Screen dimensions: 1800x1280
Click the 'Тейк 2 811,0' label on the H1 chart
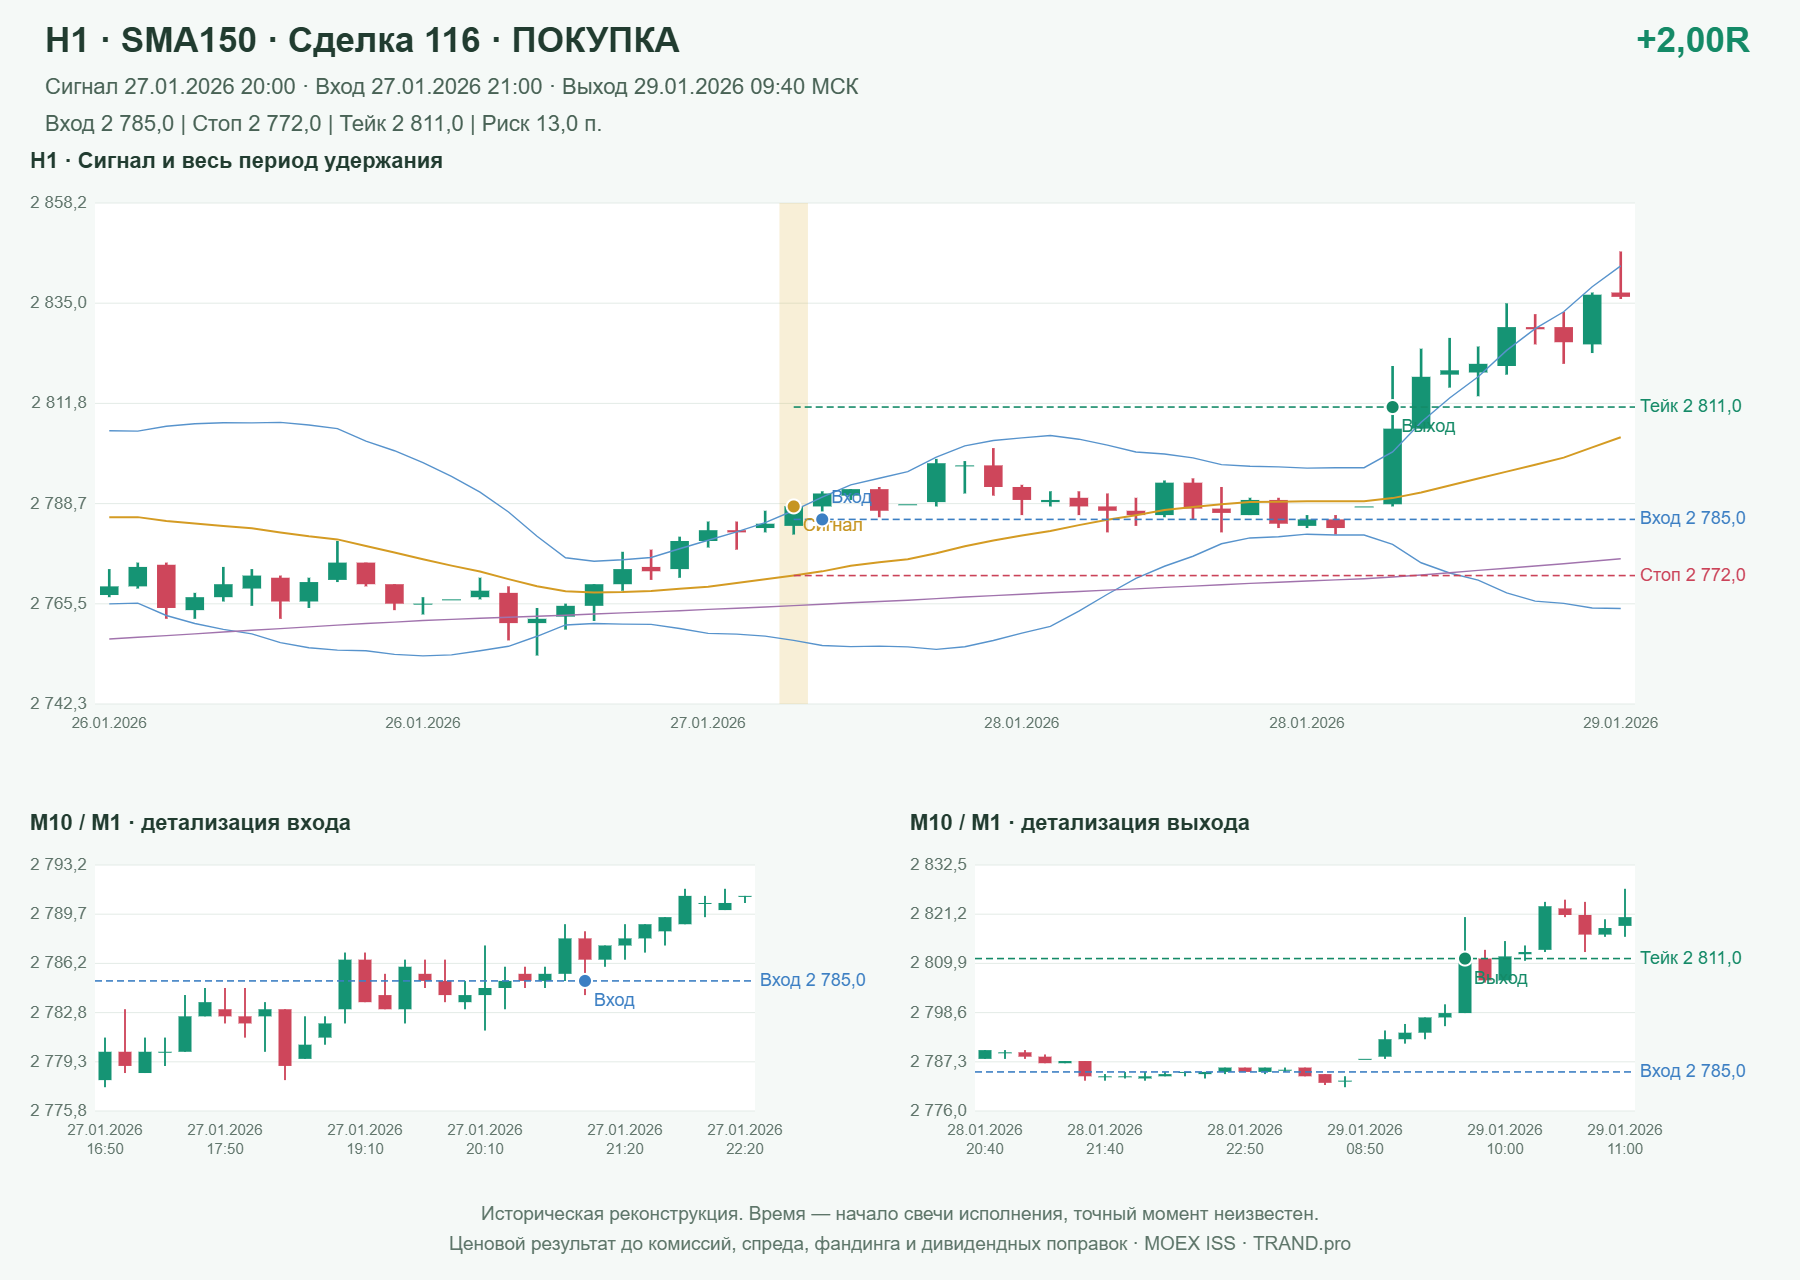pyautogui.click(x=1690, y=406)
